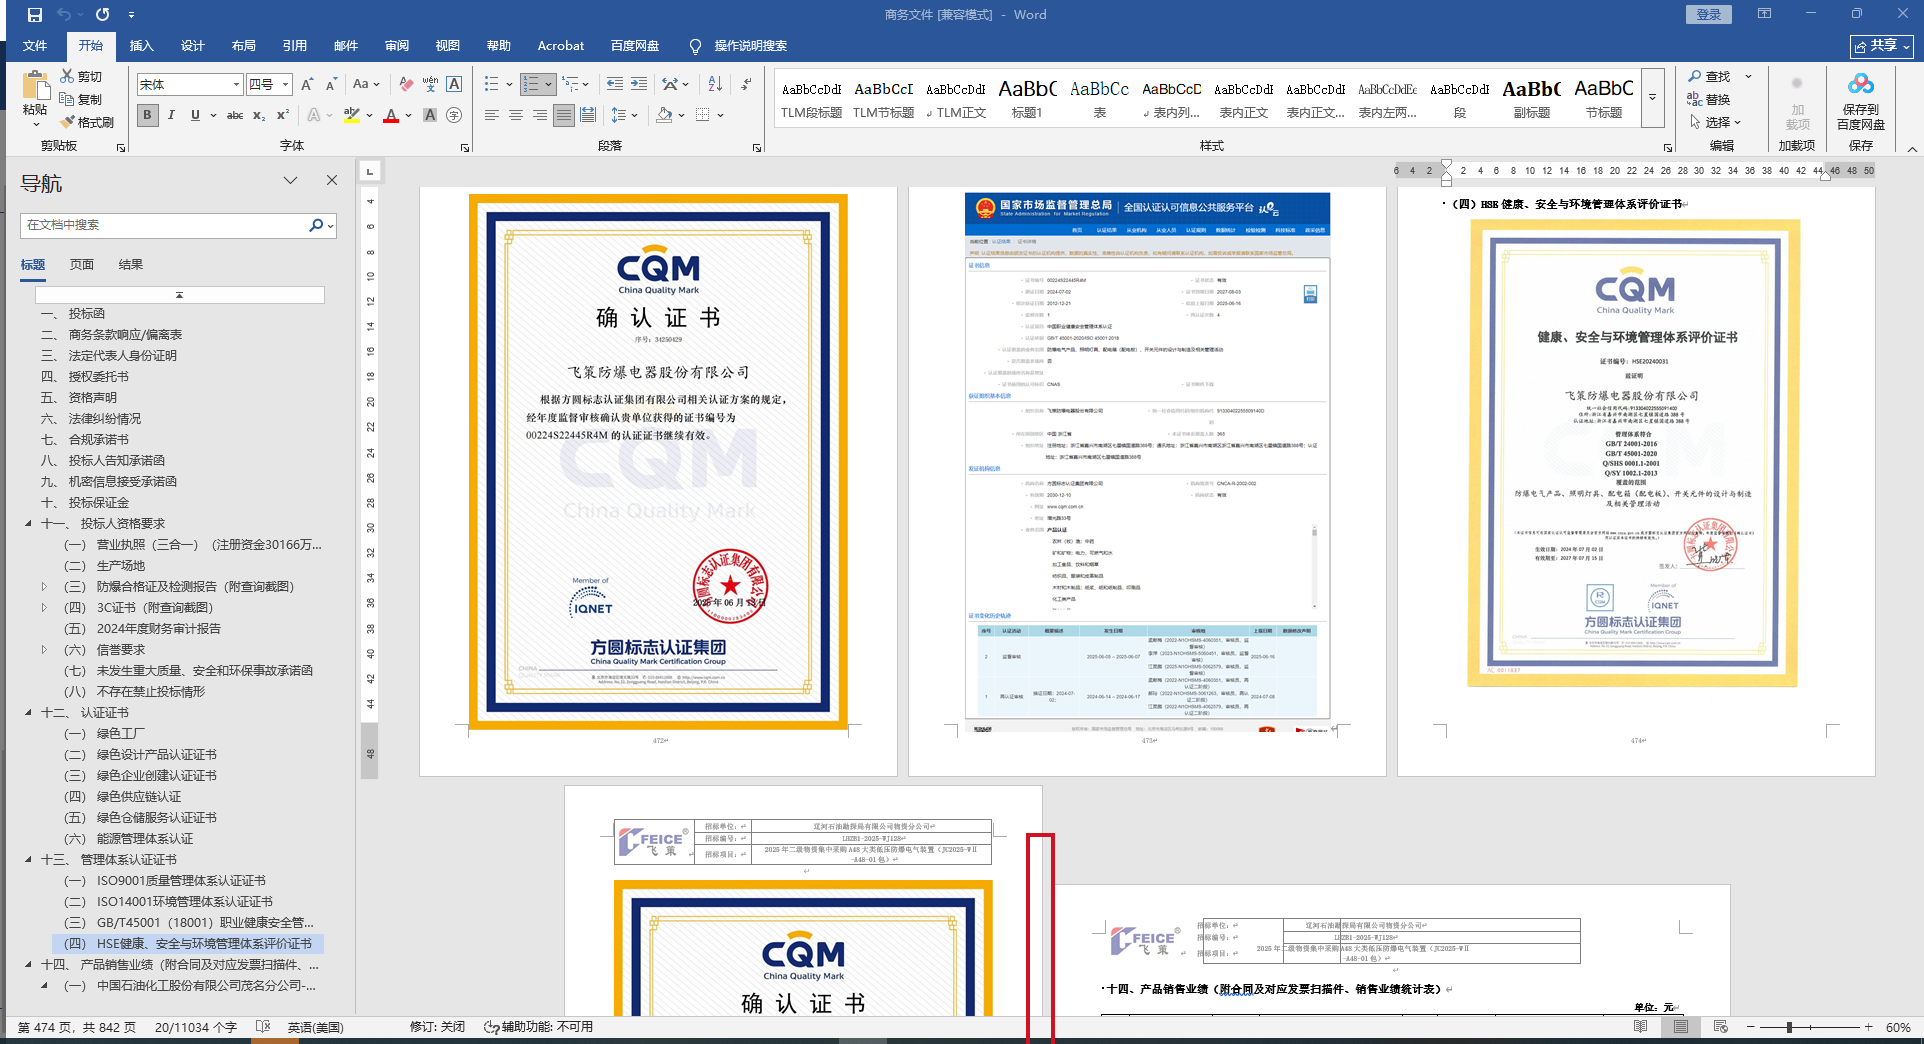Save to Baidu Netdisk with 保存到百度网盘

(1861, 101)
